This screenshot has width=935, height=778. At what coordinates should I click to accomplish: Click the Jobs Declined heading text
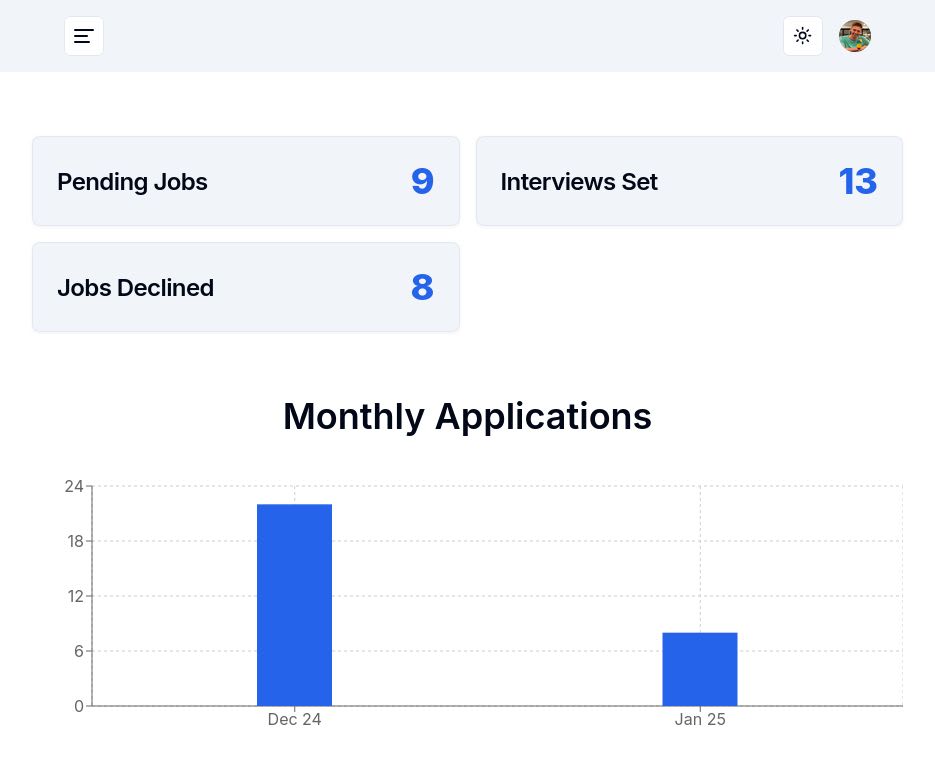click(x=135, y=288)
